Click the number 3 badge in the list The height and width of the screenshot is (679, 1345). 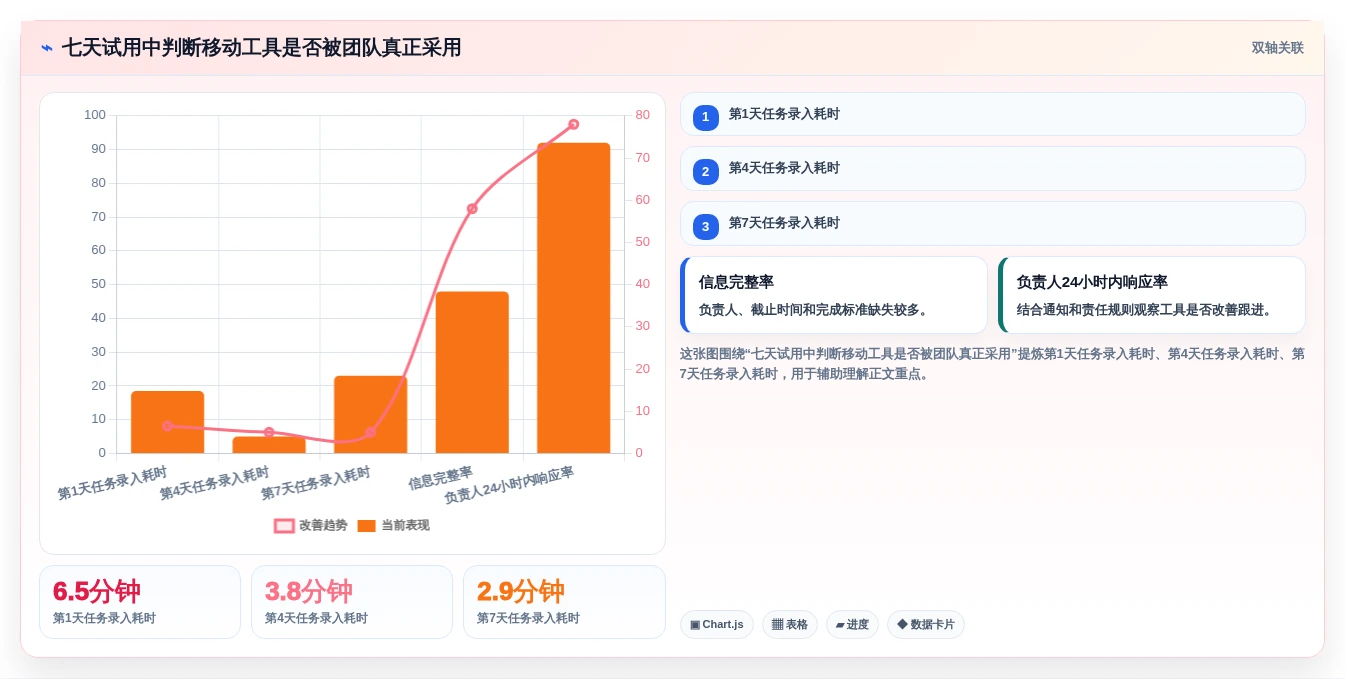click(705, 227)
